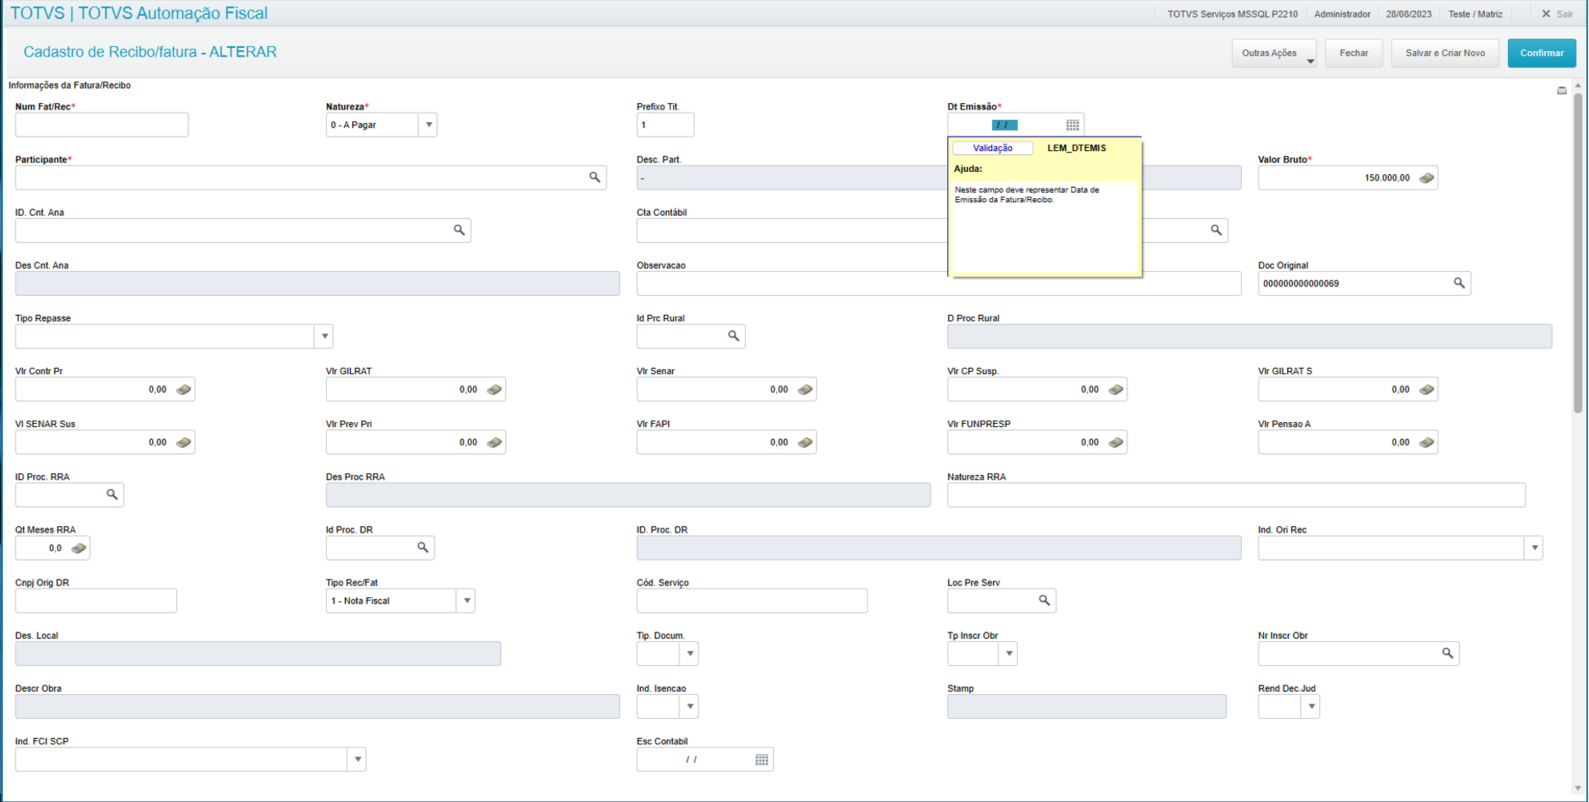Open calculator icon for Vlr Senar
The image size is (1589, 802).
pos(805,389)
